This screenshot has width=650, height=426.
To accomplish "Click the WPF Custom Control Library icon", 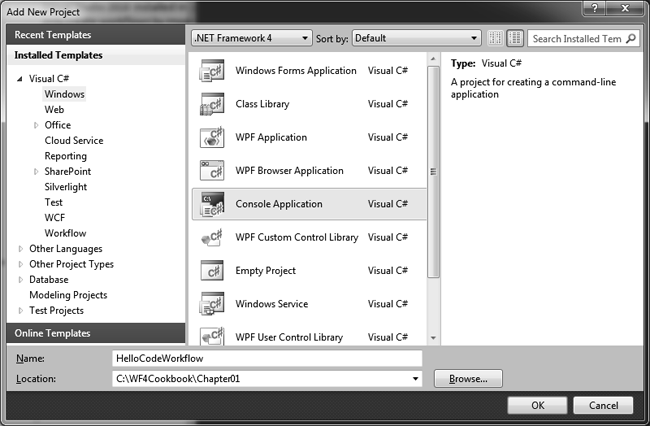I will [212, 237].
